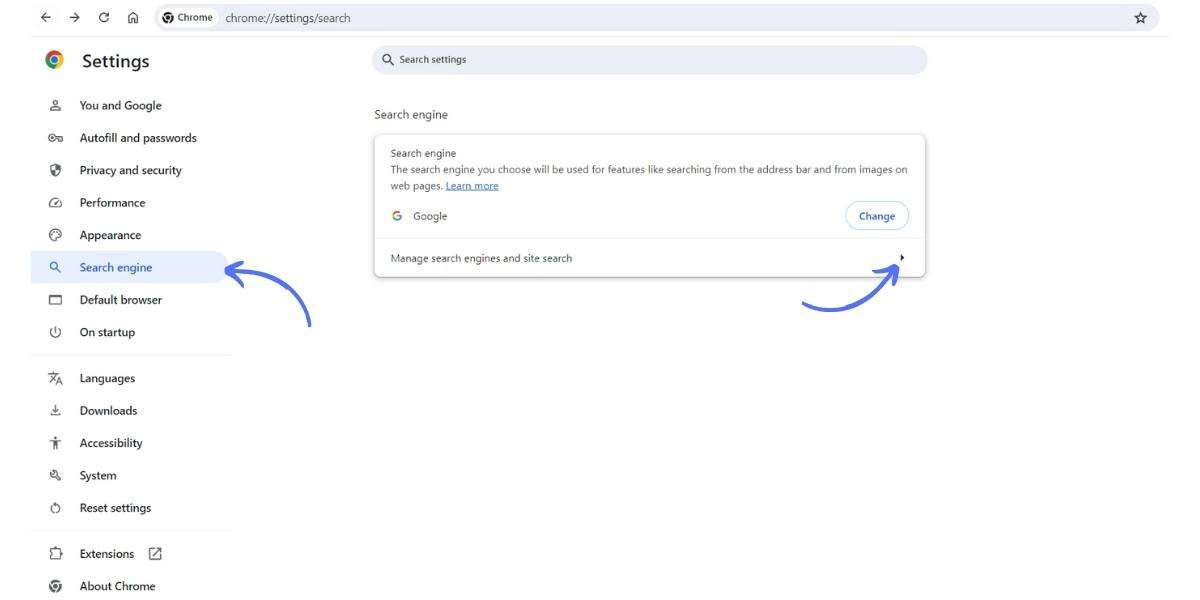The image size is (1200, 600).
Task: Open Accessibility settings
Action: pos(111,443)
